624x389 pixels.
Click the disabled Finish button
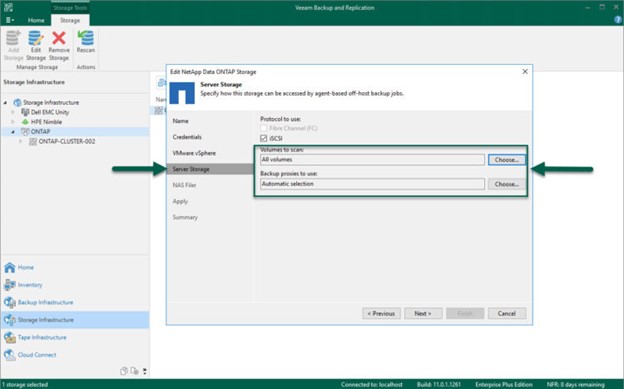(465, 314)
